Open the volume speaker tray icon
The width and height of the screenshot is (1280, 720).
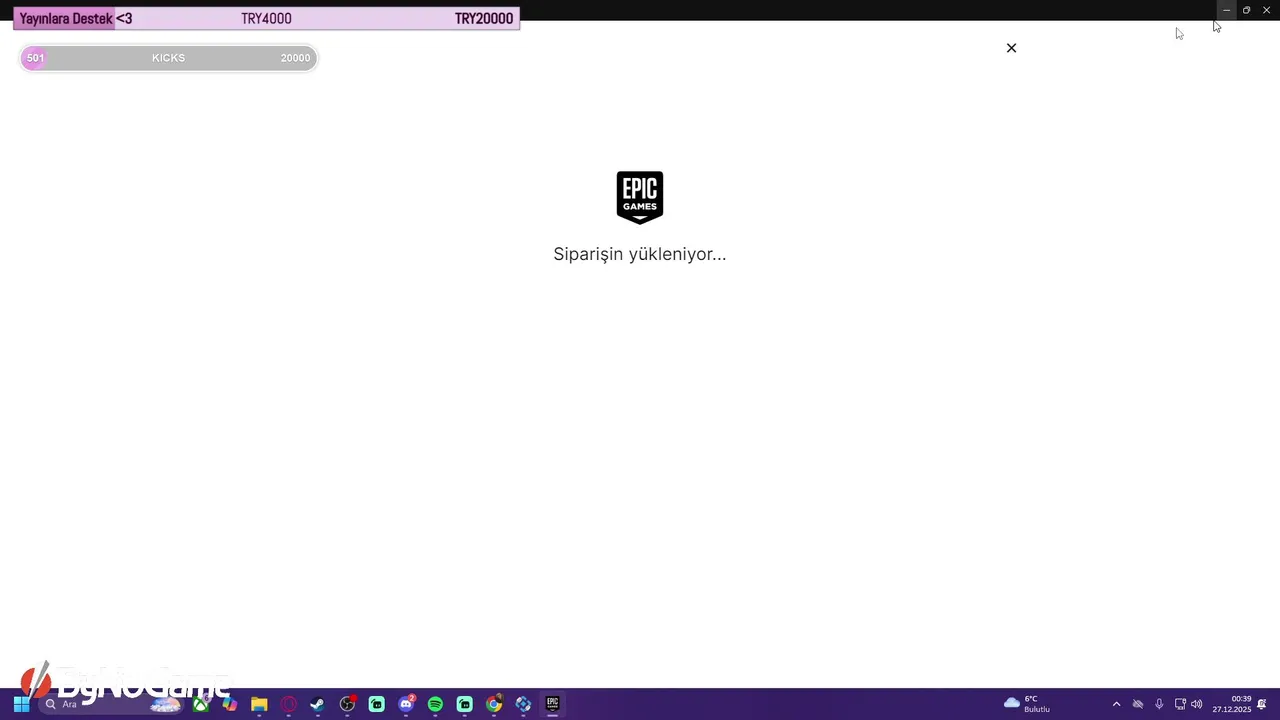(x=1197, y=704)
